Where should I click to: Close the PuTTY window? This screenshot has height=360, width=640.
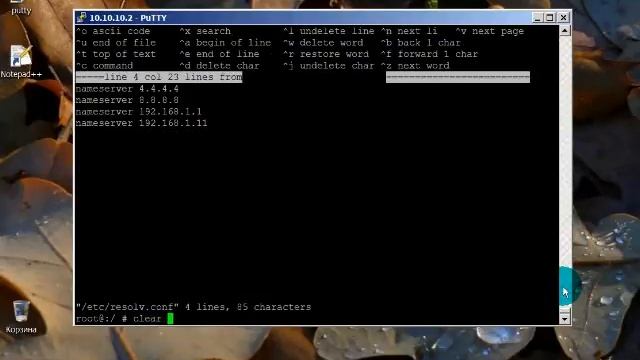click(564, 18)
